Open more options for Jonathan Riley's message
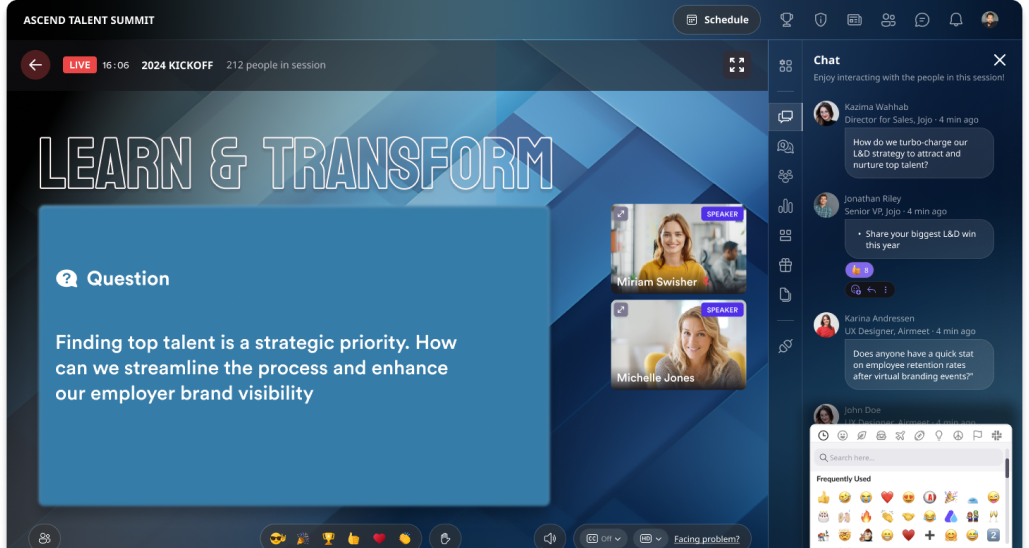Image resolution: width=1029 pixels, height=548 pixels. [885, 289]
